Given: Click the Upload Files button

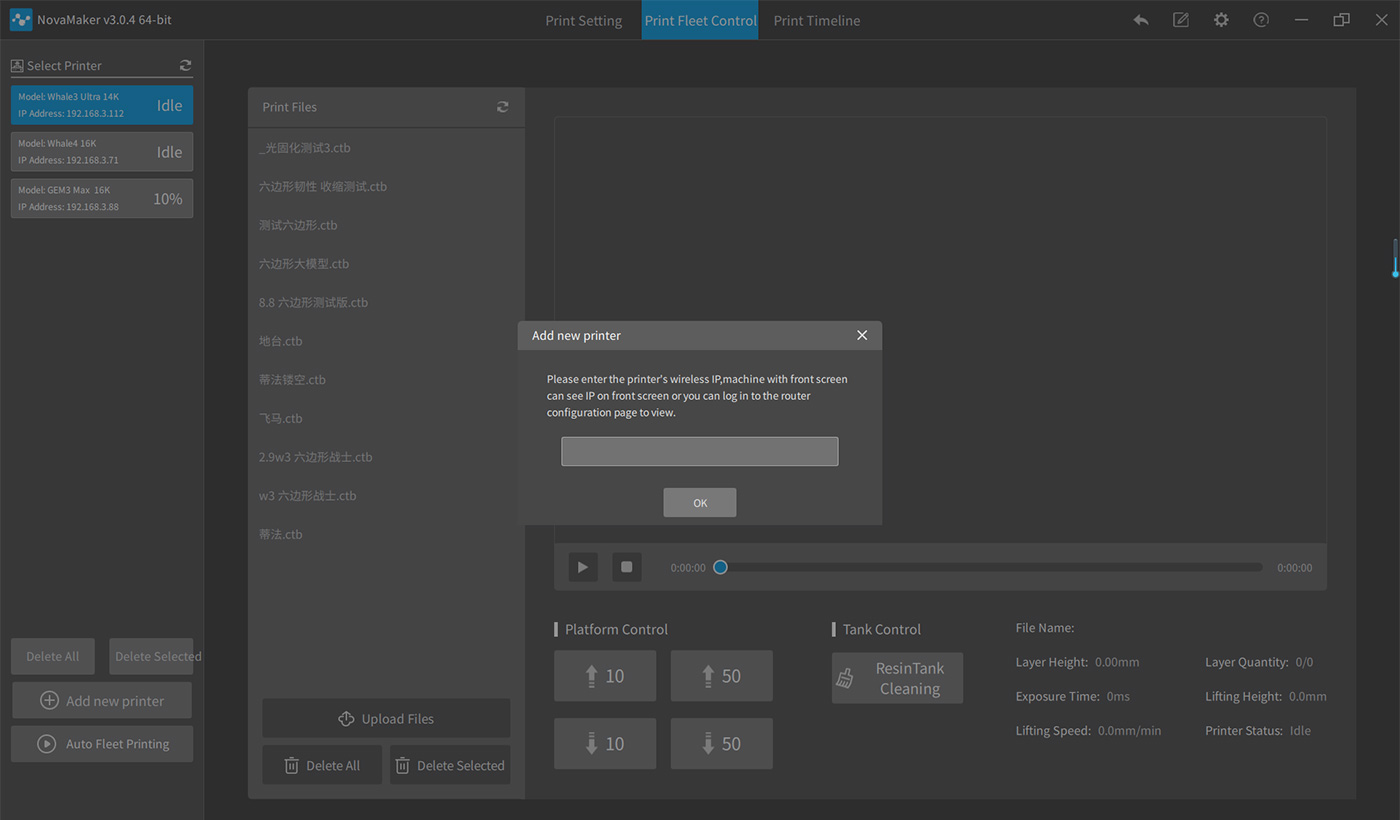Looking at the screenshot, I should pos(386,718).
